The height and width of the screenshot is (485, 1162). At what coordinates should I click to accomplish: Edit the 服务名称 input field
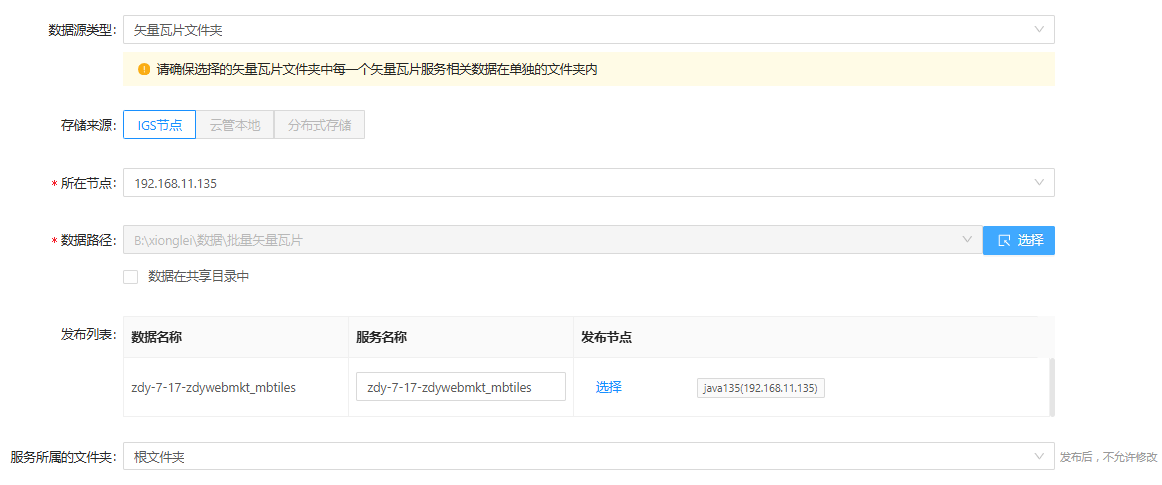click(461, 386)
